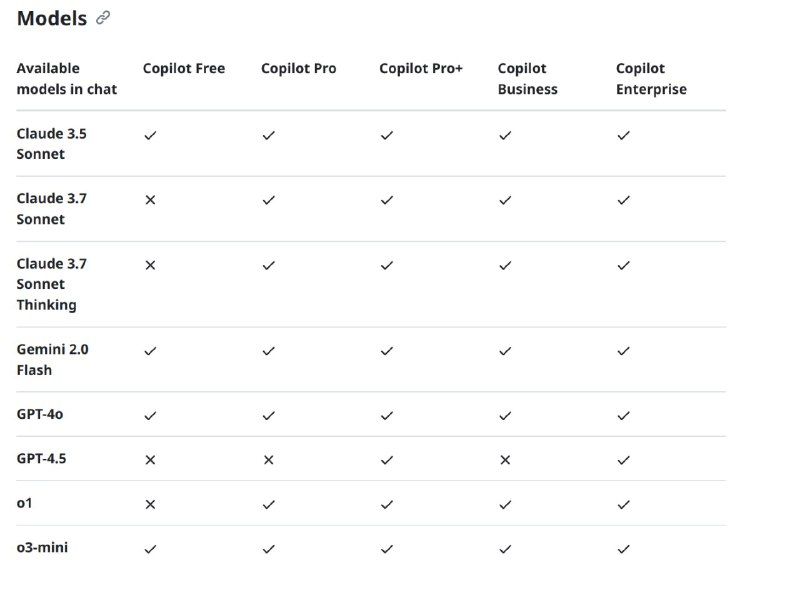Click the o3-mini row label
This screenshot has width=800, height=595.
click(x=43, y=548)
